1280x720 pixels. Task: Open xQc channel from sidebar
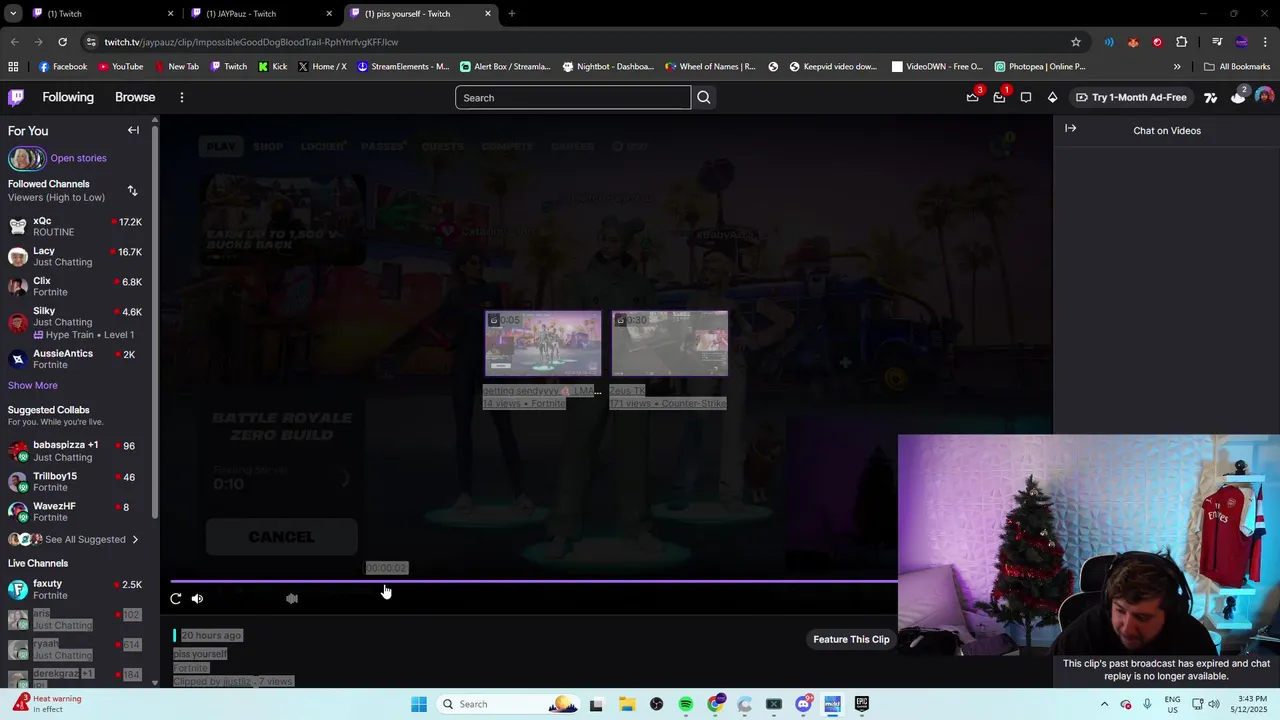click(76, 226)
